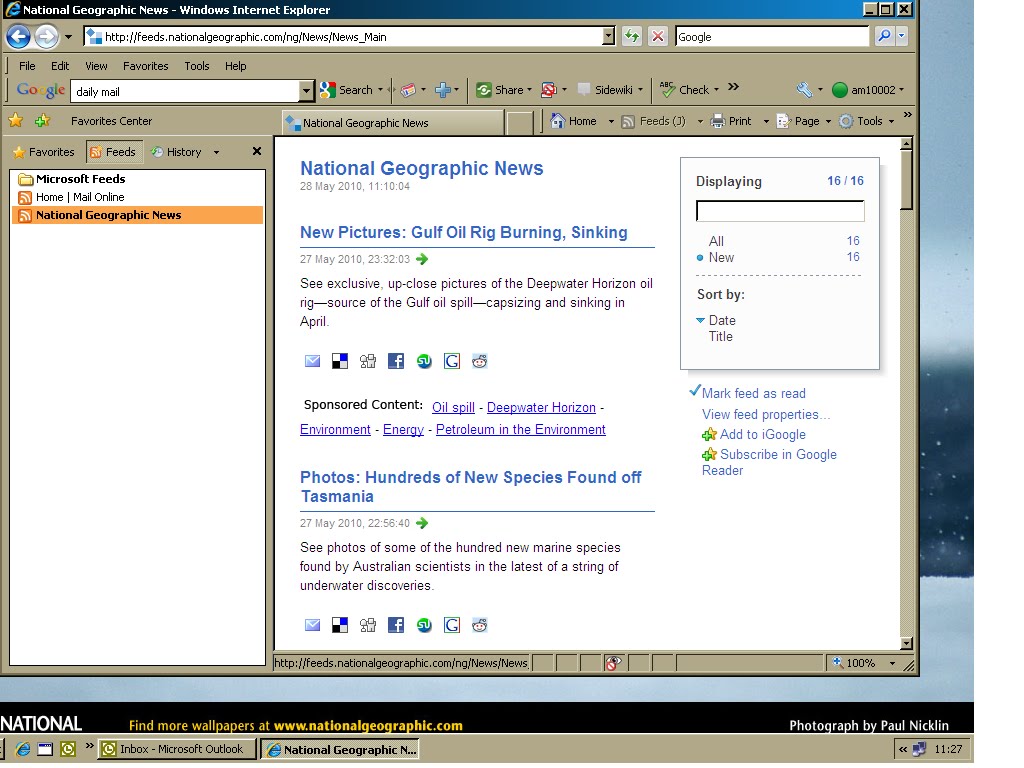The width and height of the screenshot is (1024, 768).
Task: Open recent pages dropdown next to Forward
Action: 68,37
